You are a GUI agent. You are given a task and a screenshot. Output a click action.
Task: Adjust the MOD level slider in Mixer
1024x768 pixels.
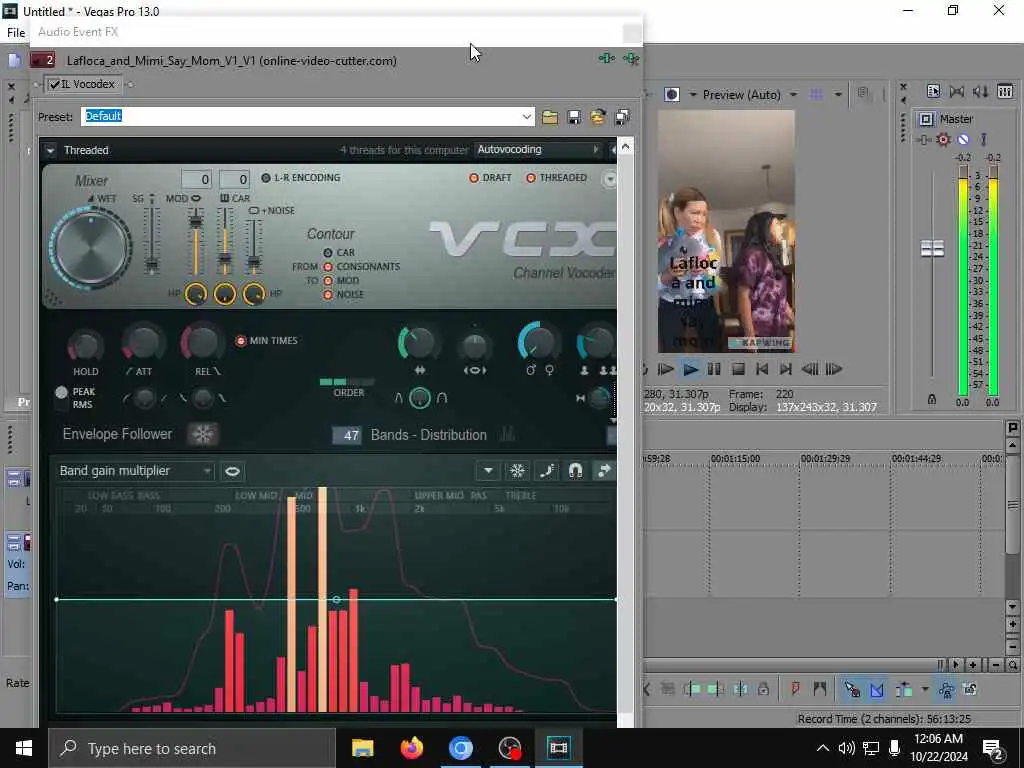point(195,222)
